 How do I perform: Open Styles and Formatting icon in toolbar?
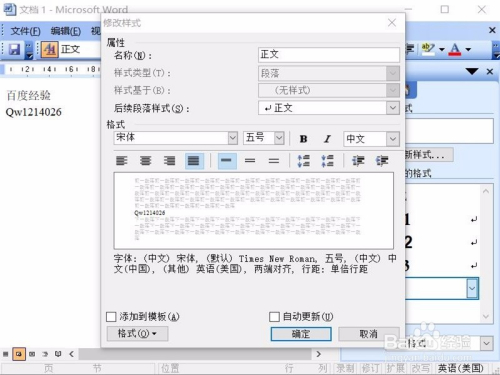click(49, 49)
